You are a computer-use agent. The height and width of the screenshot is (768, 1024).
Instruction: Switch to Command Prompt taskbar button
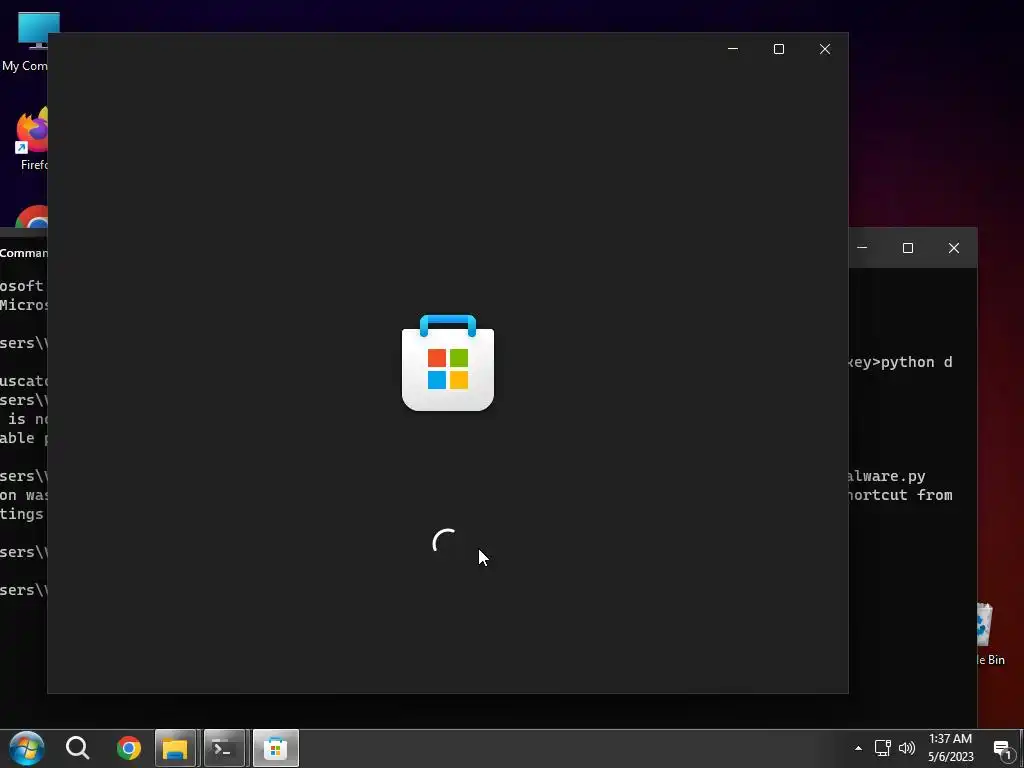[x=224, y=748]
